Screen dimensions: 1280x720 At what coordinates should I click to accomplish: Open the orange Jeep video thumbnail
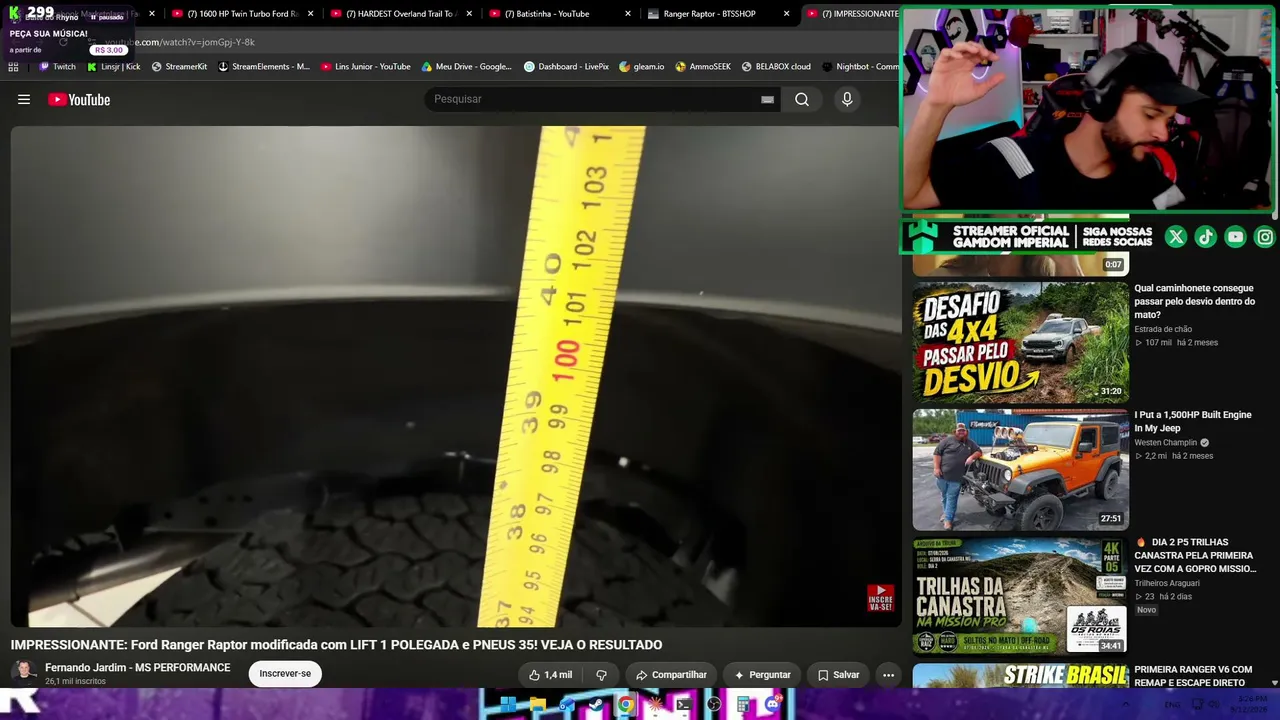pyautogui.click(x=1020, y=470)
